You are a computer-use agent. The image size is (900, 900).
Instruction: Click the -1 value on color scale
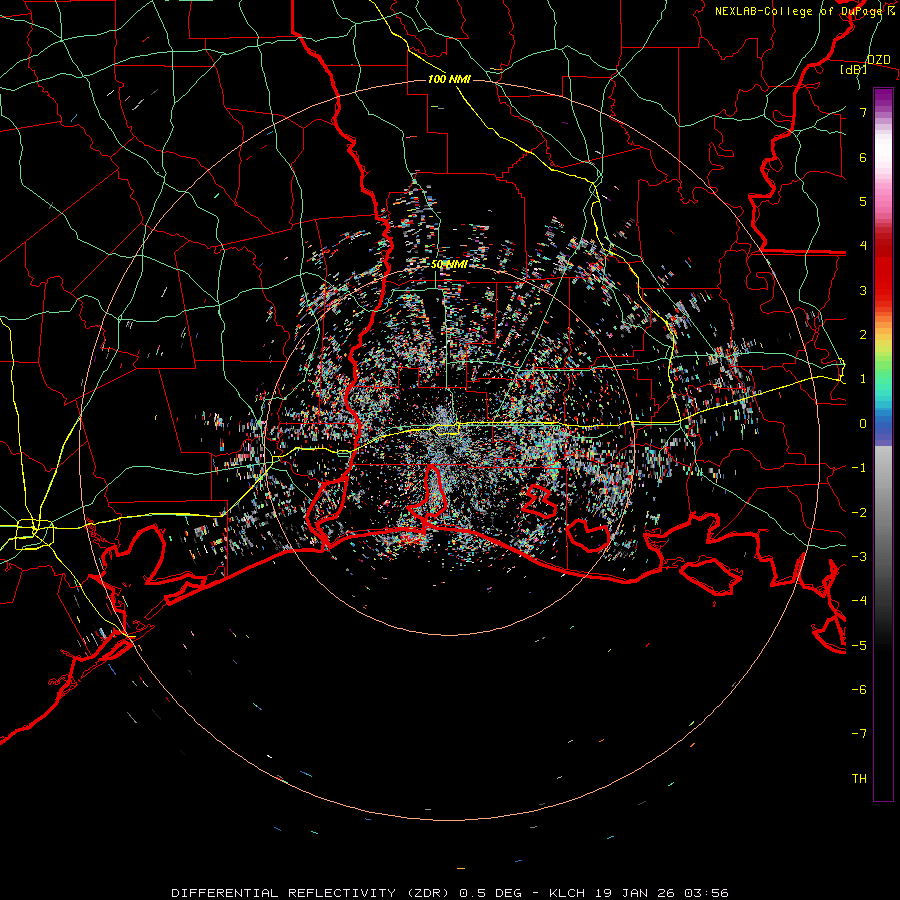(859, 468)
